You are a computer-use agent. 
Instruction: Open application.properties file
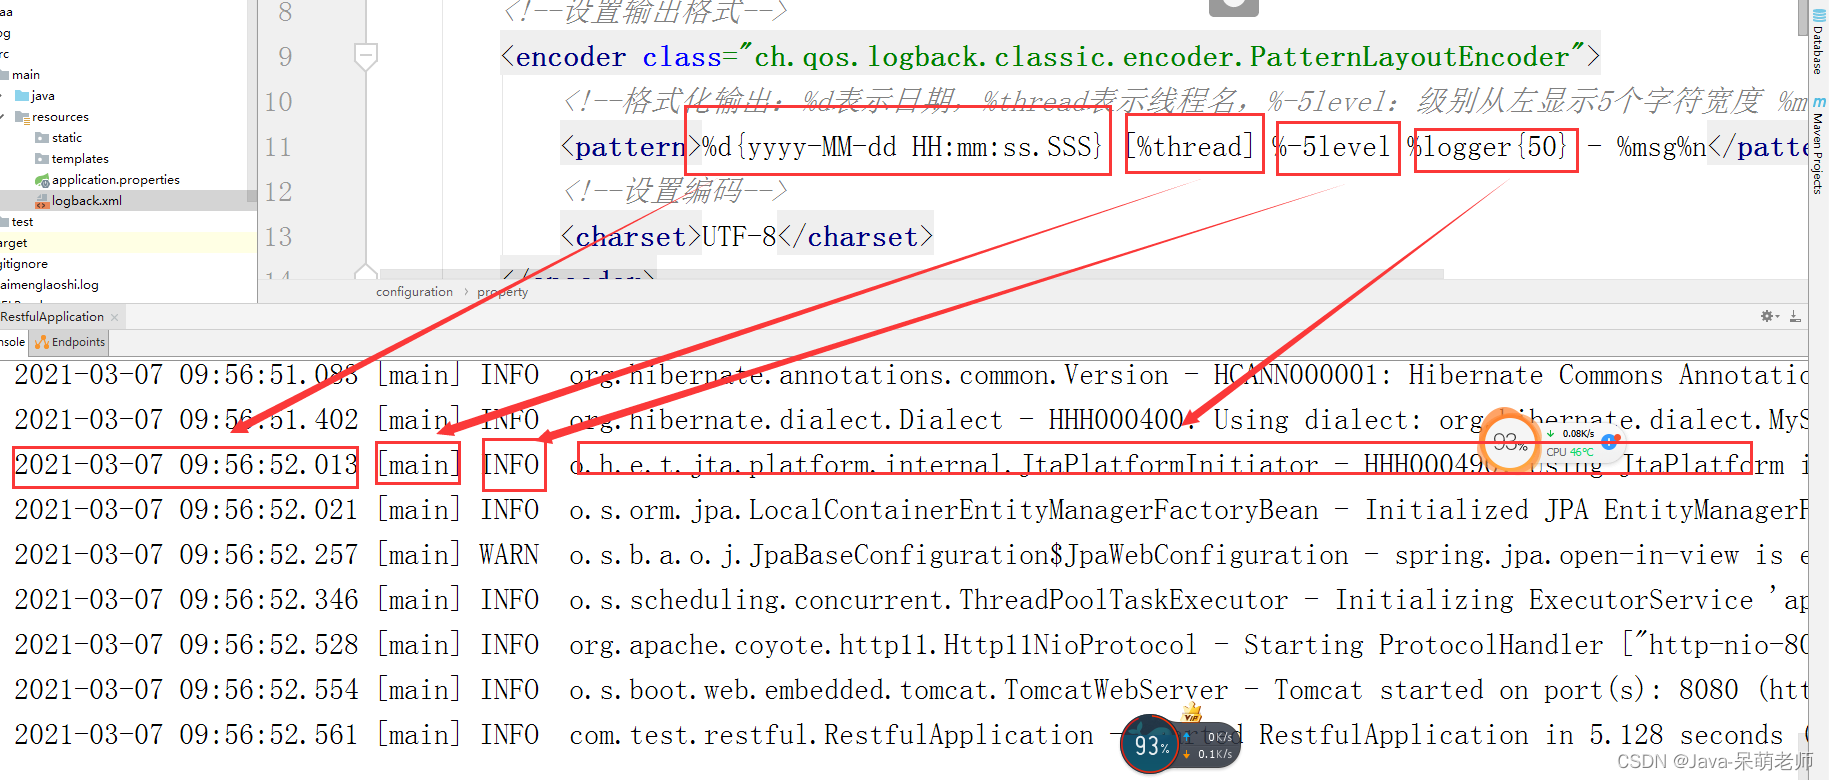[115, 180]
